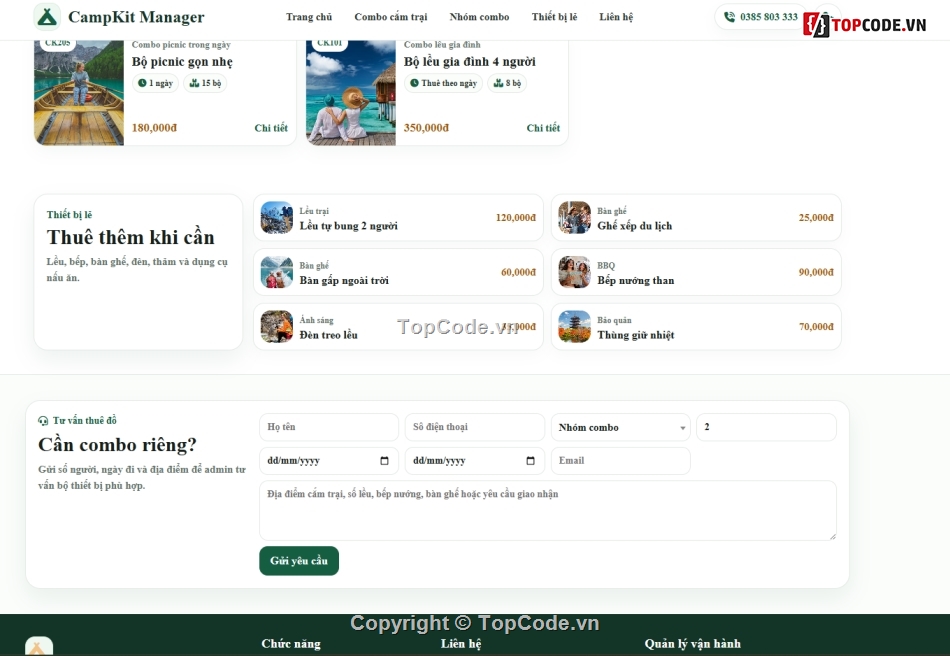Open calendar picker icon of first date field
The width and height of the screenshot is (950, 656).
point(384,461)
